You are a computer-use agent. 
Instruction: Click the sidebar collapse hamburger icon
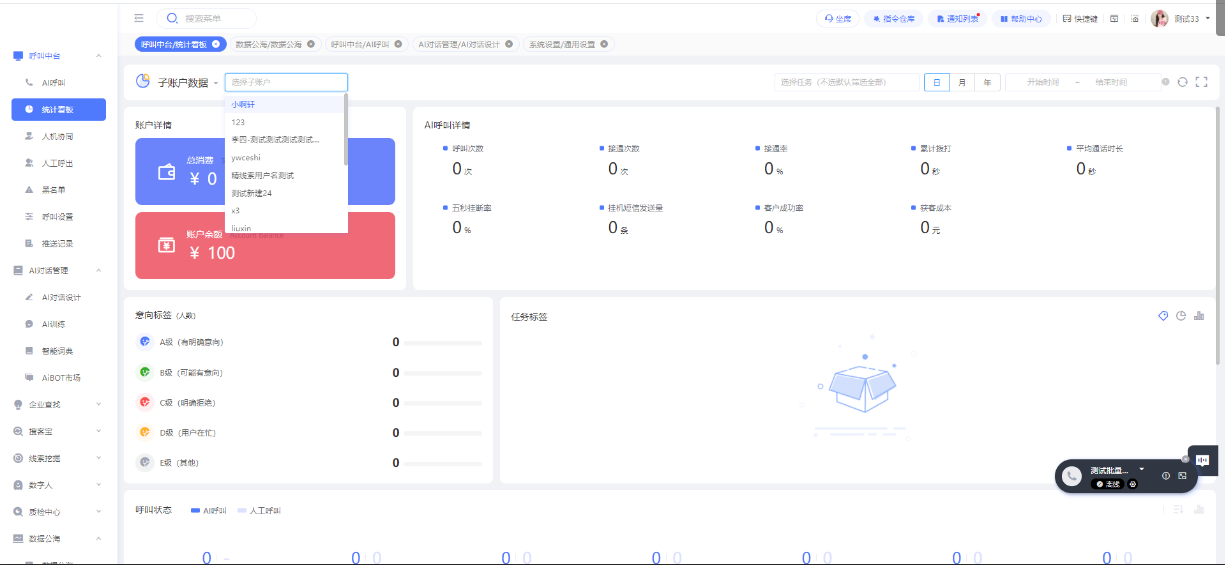139,18
